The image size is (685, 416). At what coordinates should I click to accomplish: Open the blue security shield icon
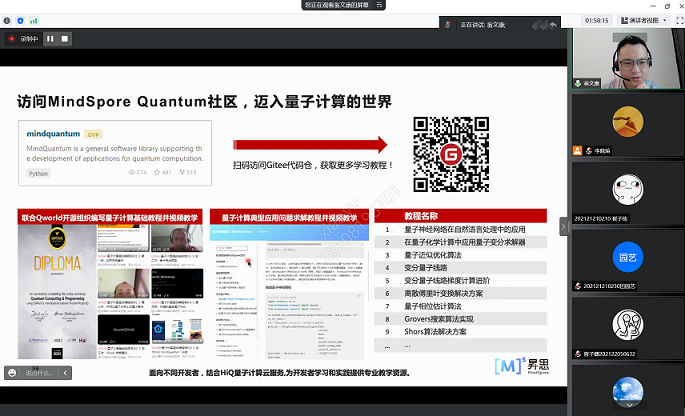tap(21, 19)
